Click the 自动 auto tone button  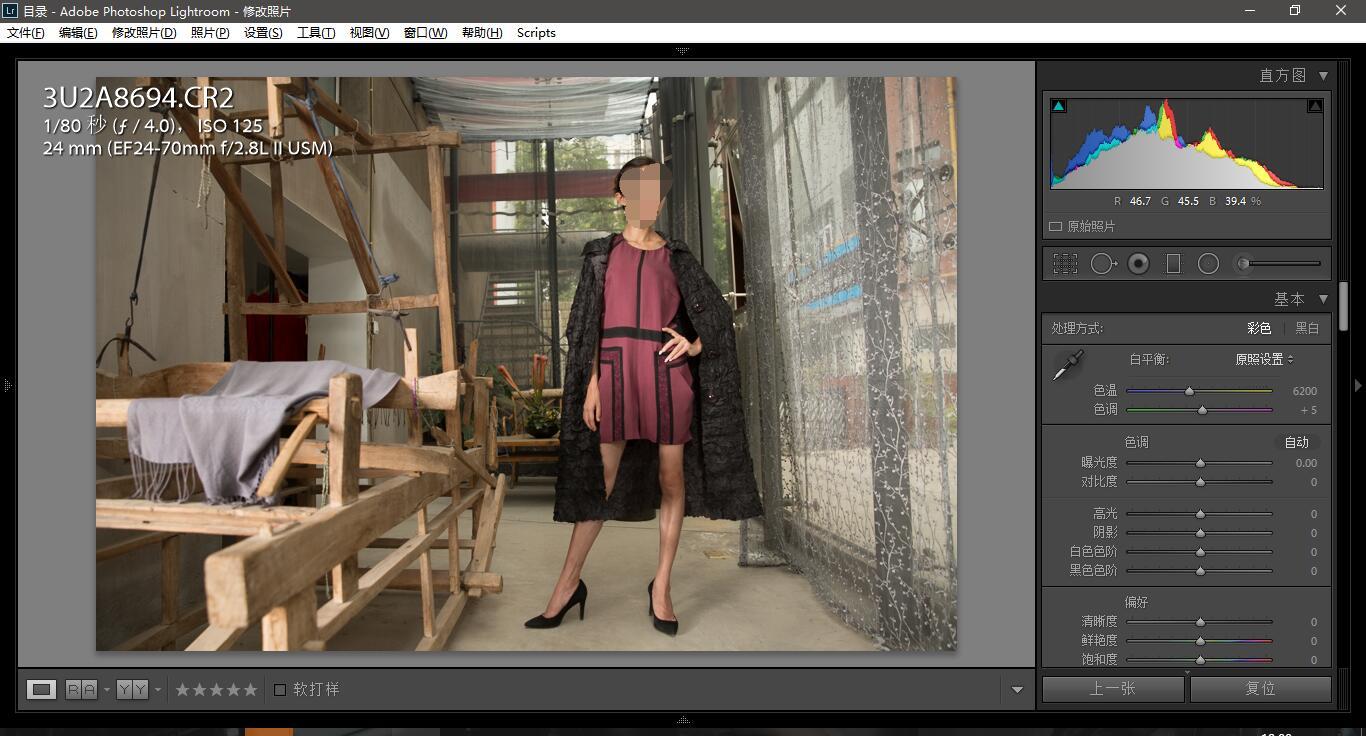pos(1296,442)
